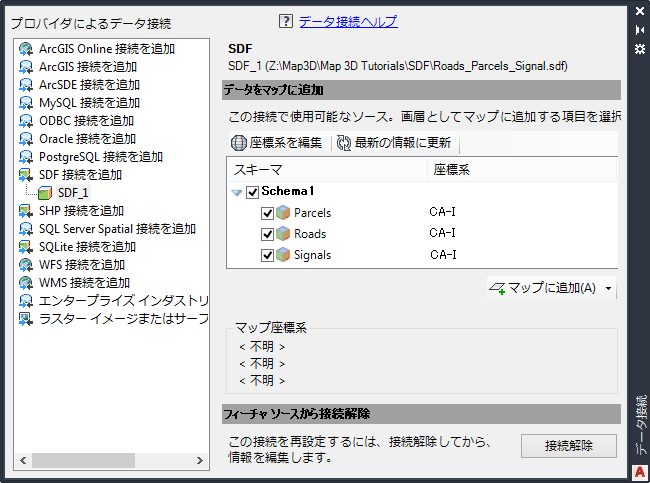This screenshot has height=483, width=650.
Task: Click the Parcels feature class icon
Action: coord(283,213)
